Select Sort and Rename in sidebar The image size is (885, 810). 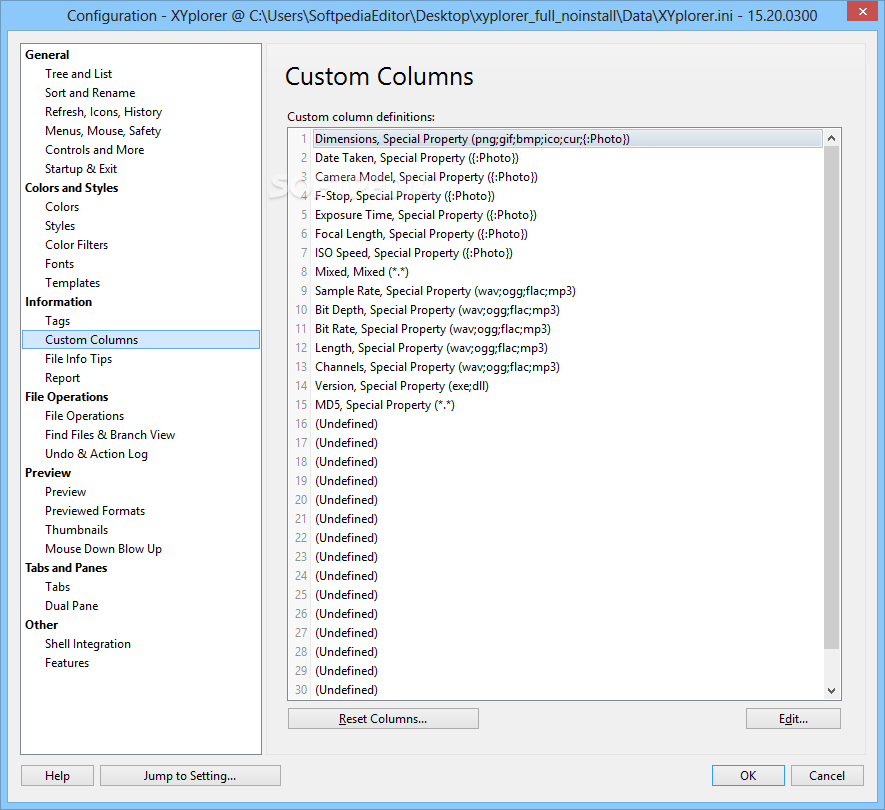pos(90,93)
